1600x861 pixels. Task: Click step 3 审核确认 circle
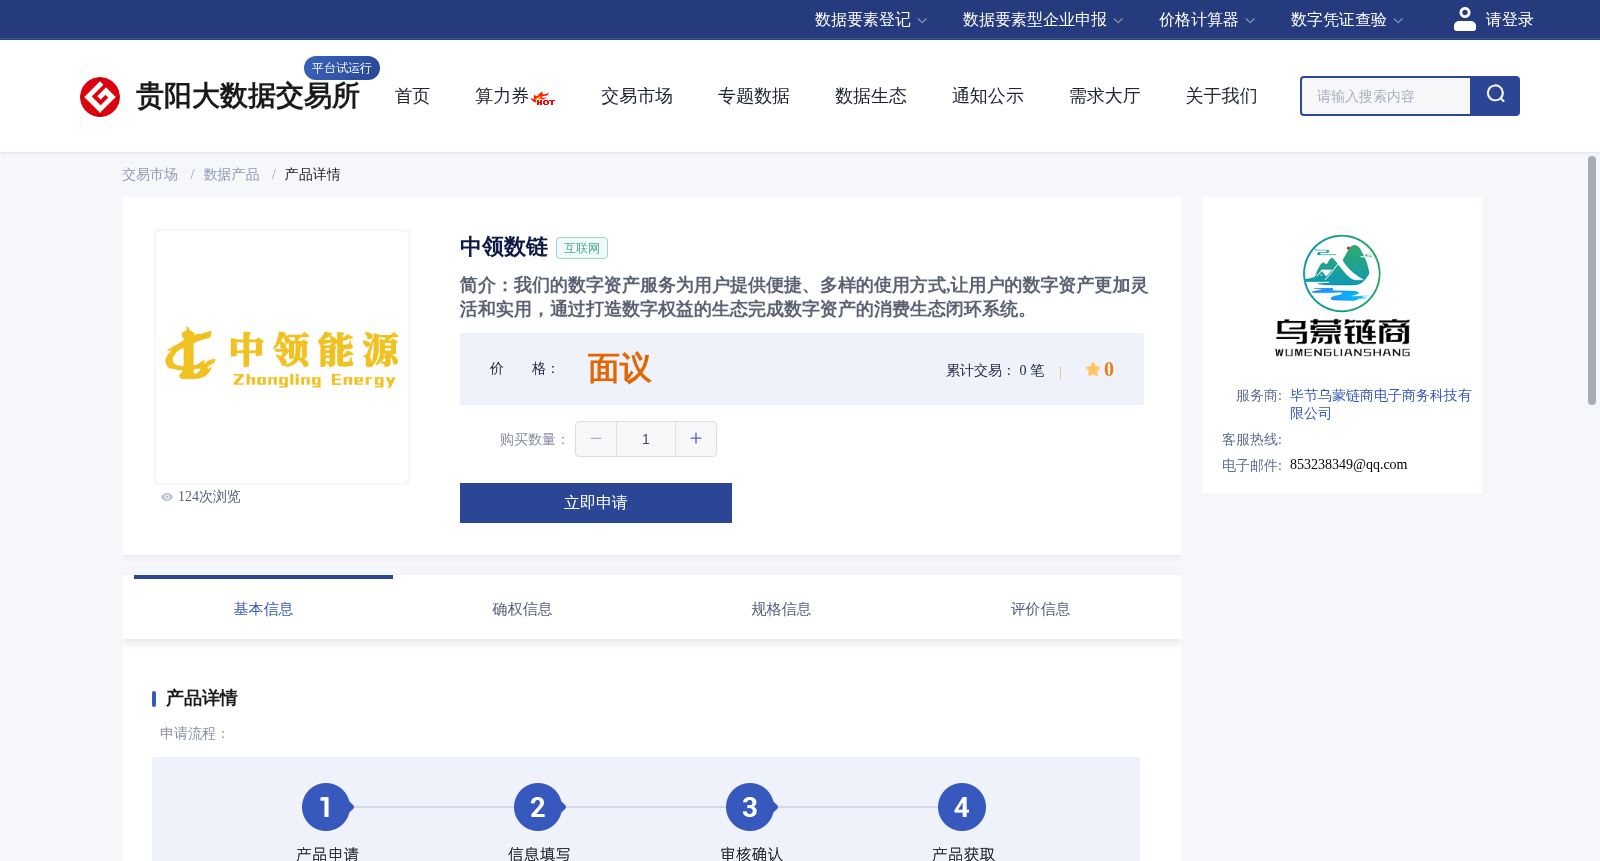click(750, 807)
